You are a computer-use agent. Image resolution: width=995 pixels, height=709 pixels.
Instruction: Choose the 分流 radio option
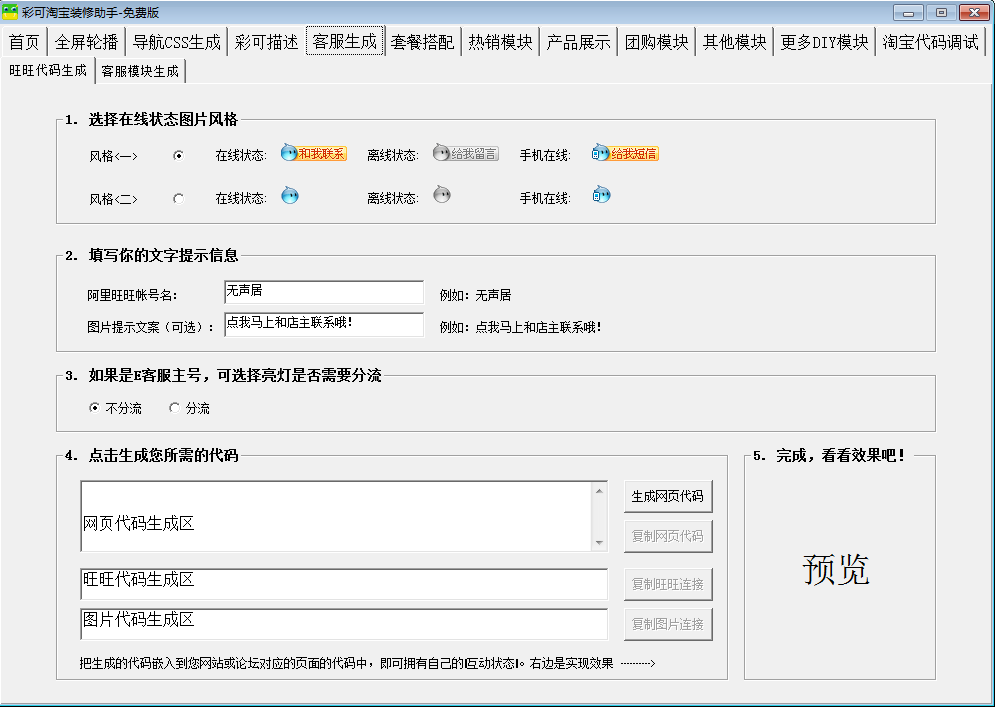coord(175,408)
